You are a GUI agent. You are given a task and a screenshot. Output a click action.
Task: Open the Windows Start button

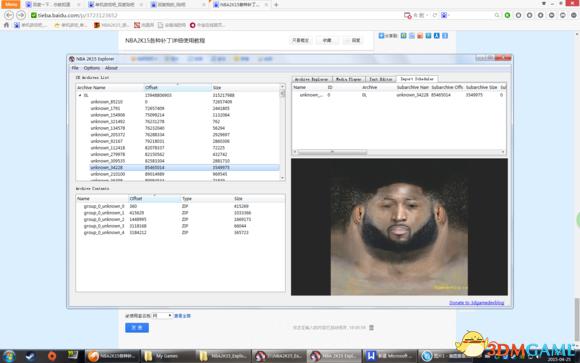tap(9, 356)
